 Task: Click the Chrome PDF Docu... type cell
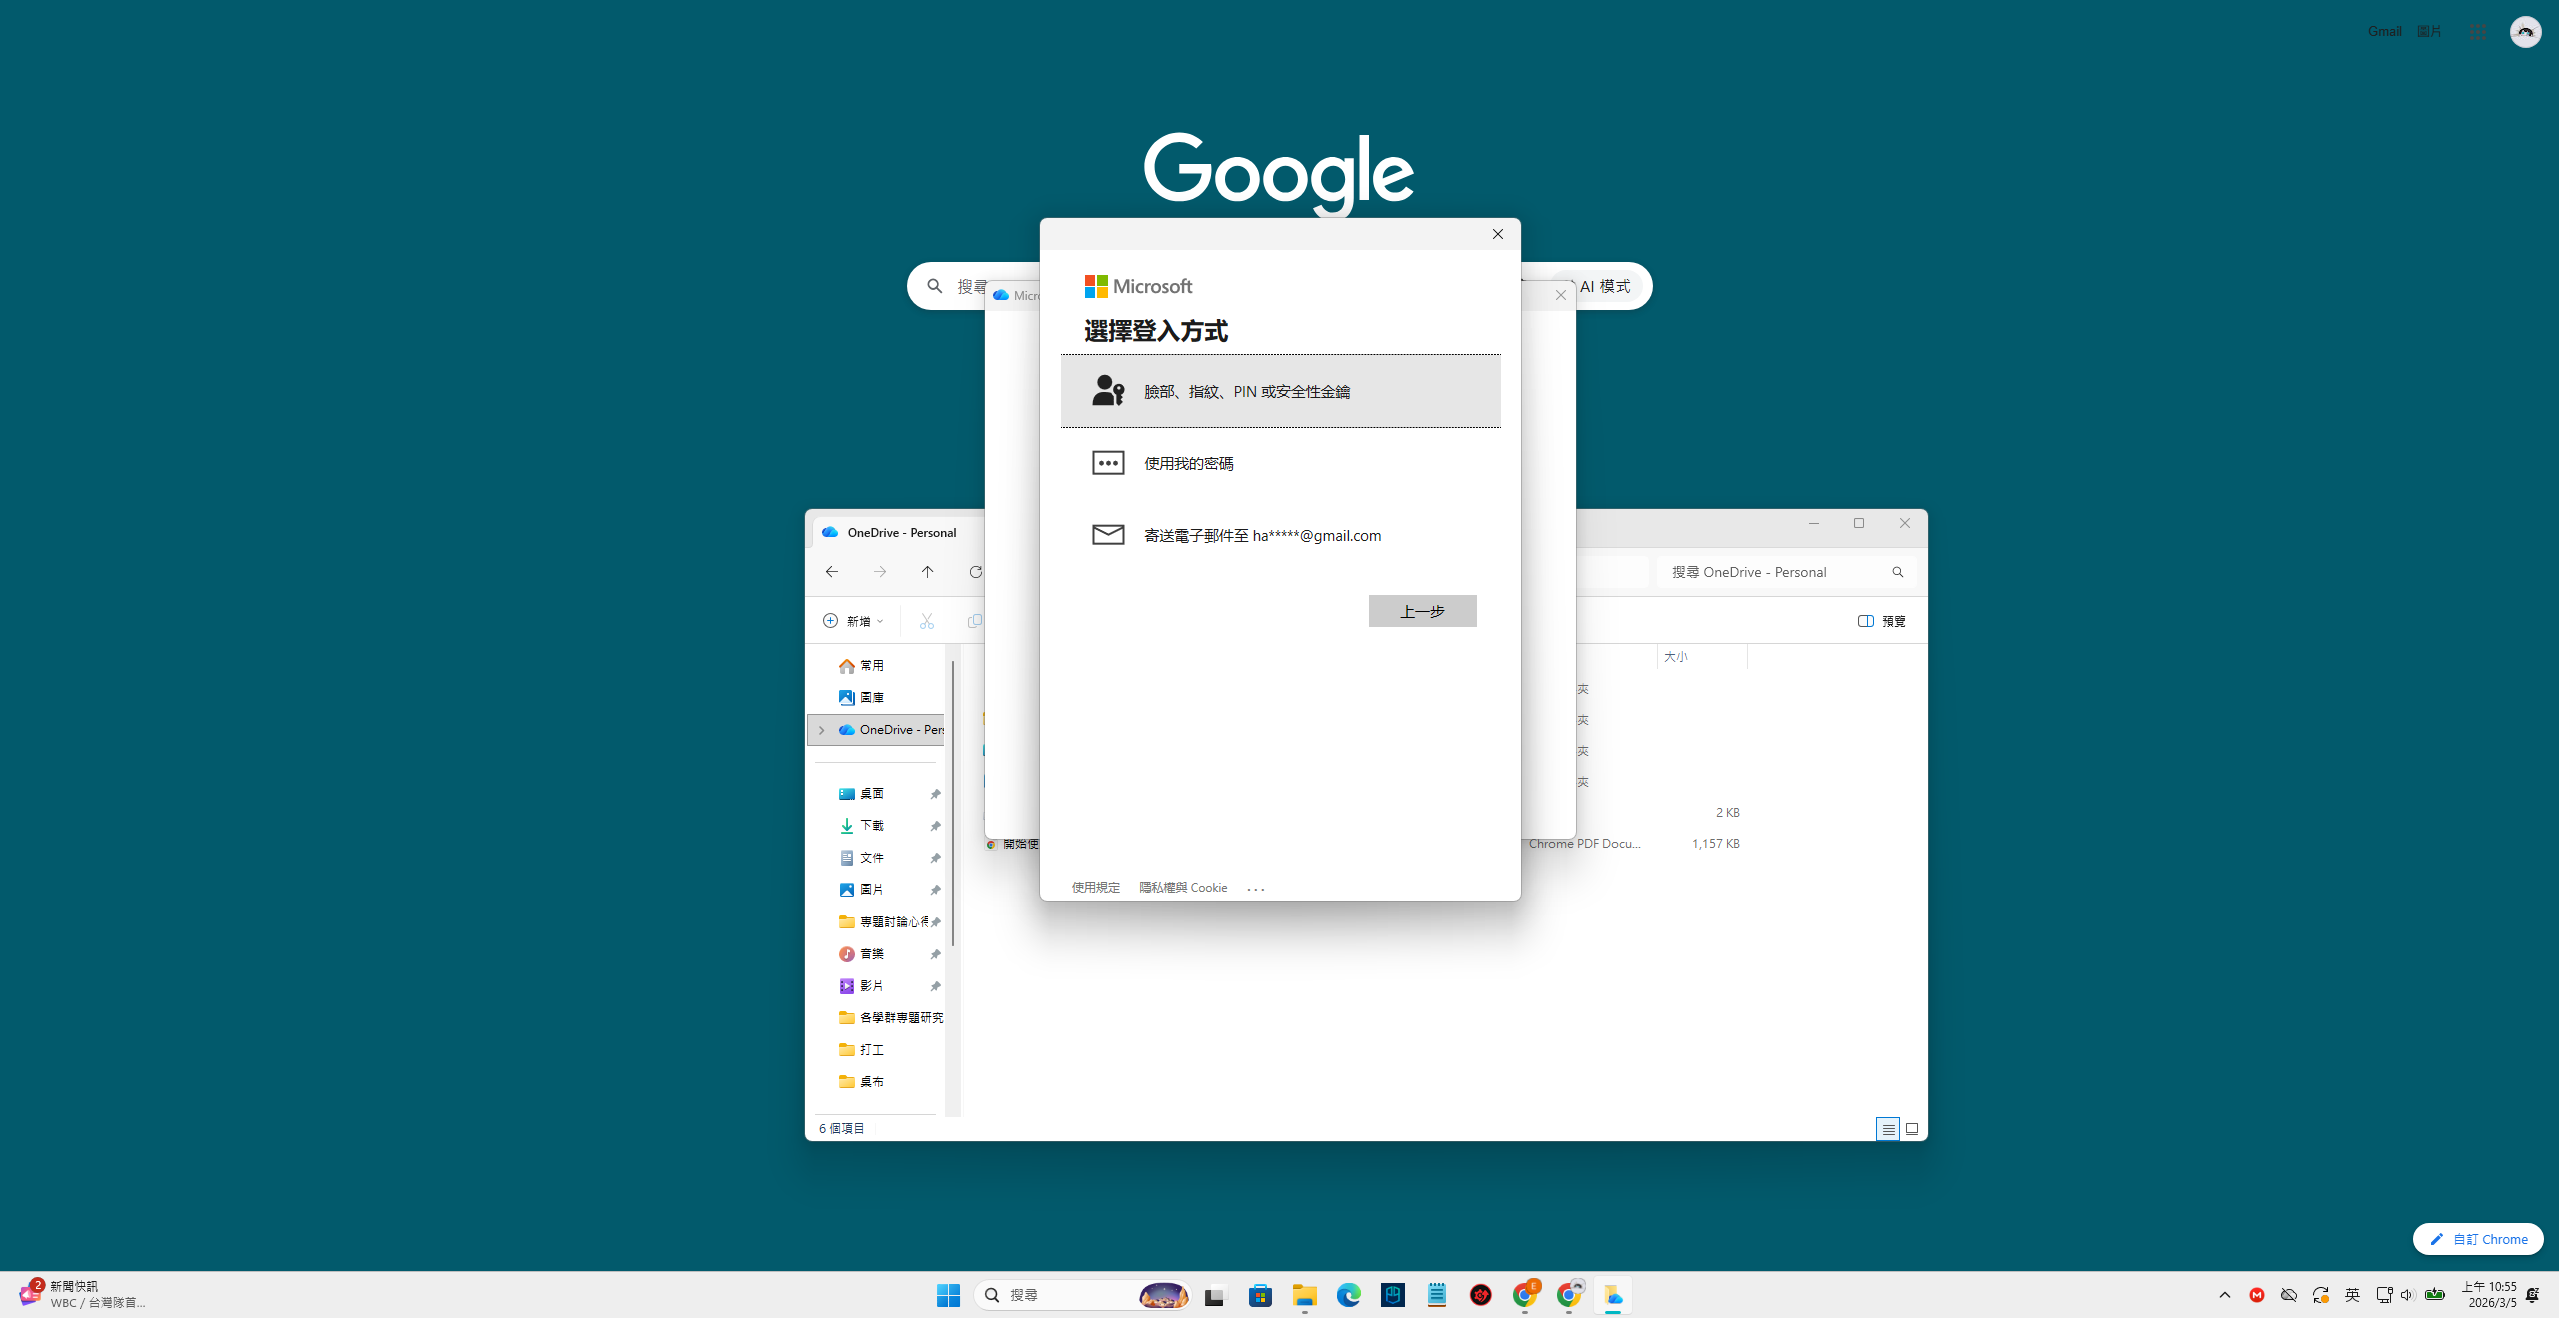coord(1584,844)
